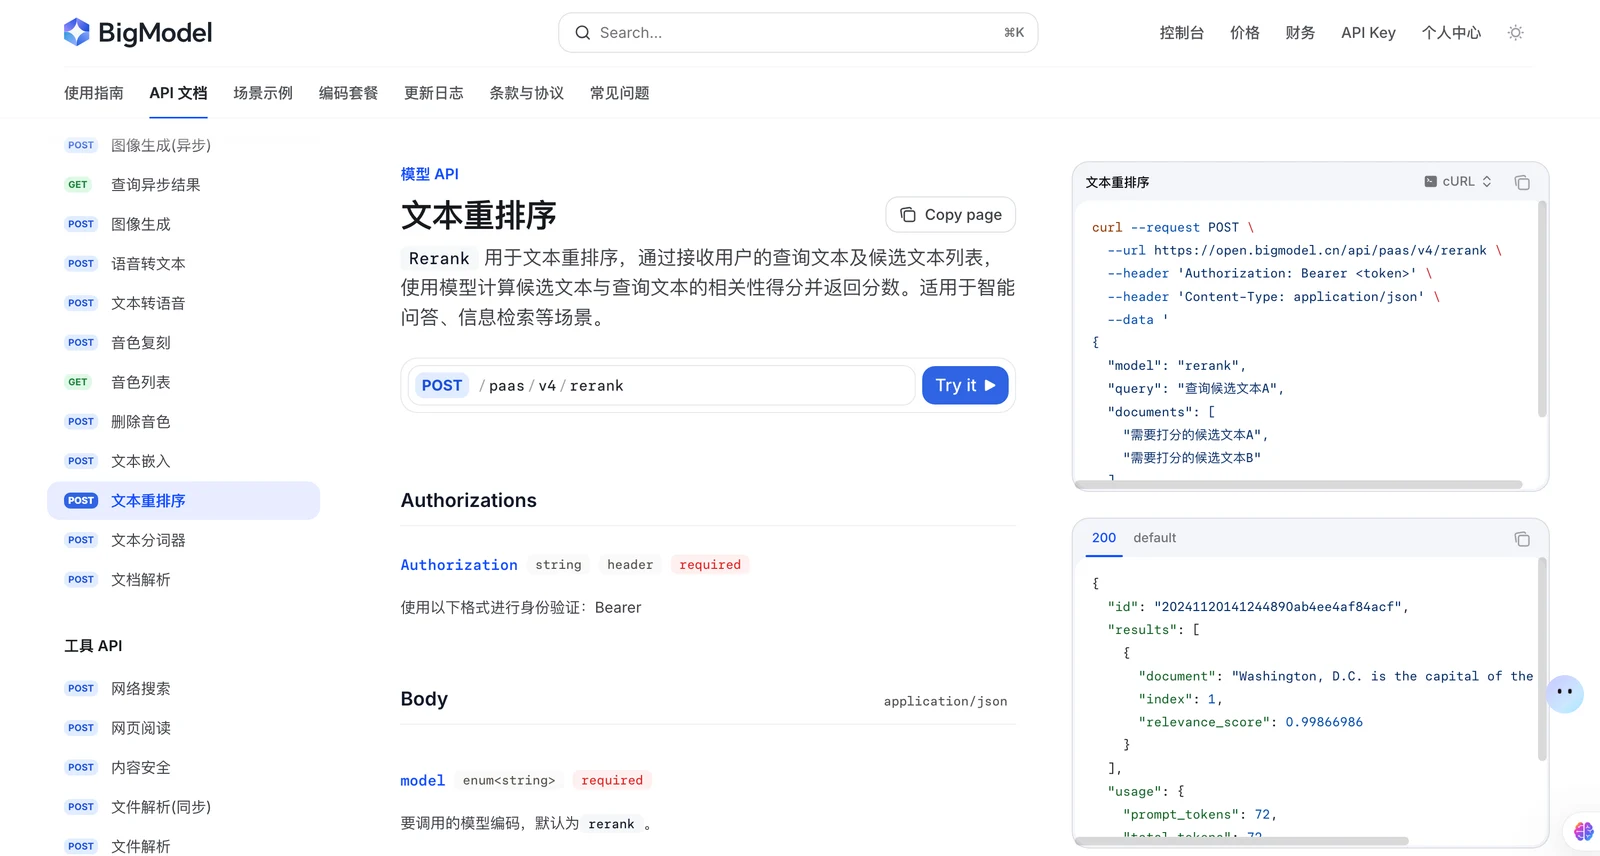
Task: Open 文本嵌入 in the sidebar
Action: tap(183, 461)
